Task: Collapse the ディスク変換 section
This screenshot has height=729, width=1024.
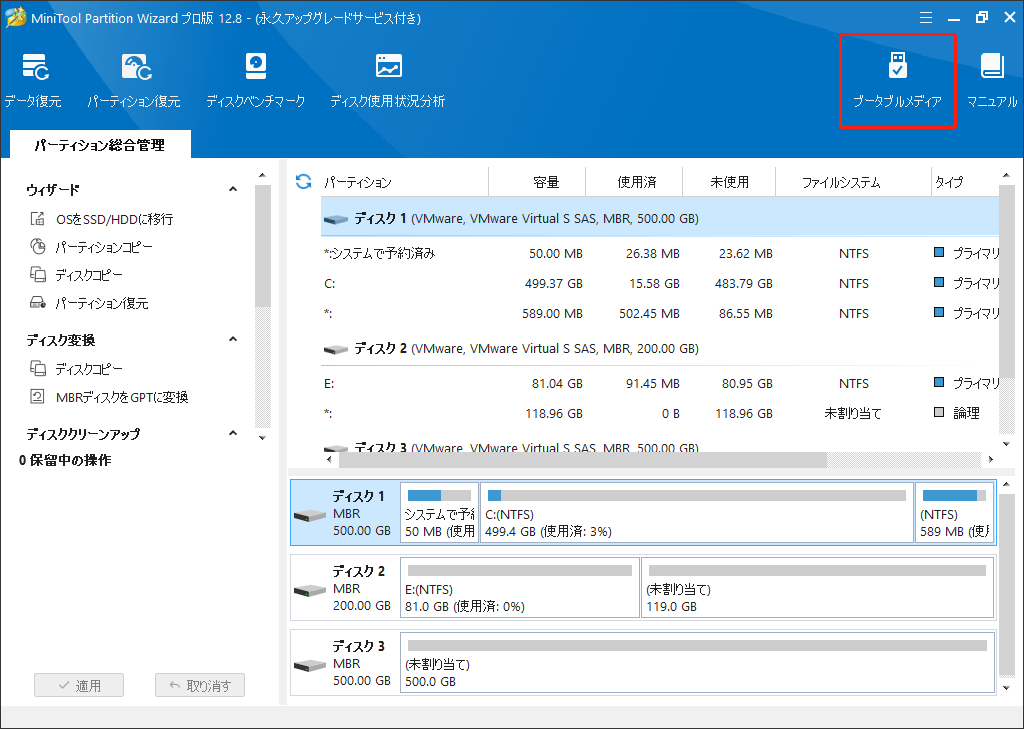Action: coord(233,340)
